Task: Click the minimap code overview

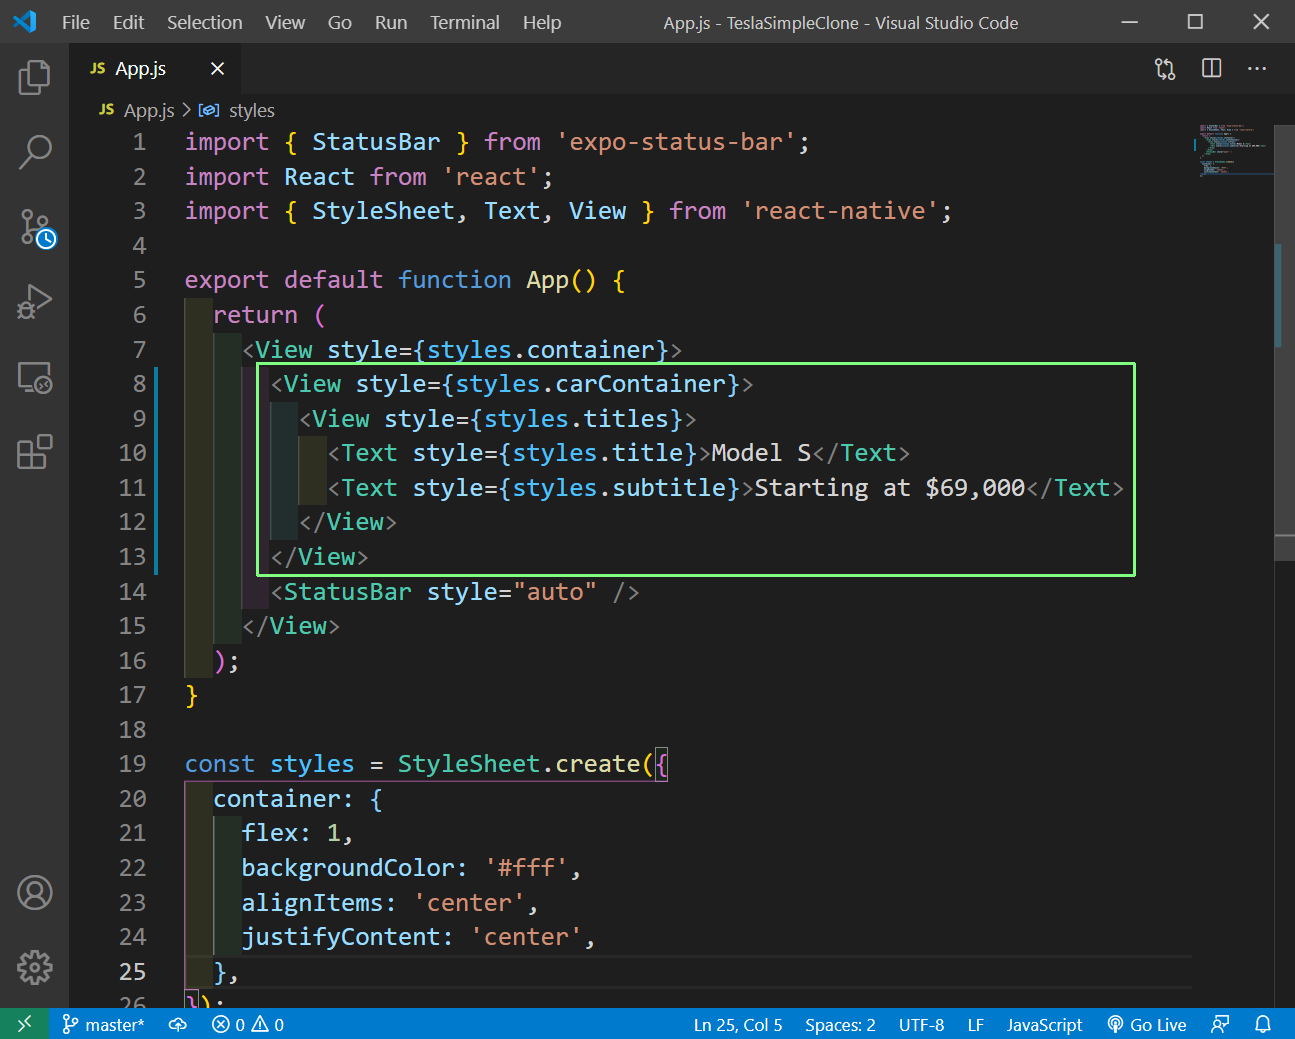Action: tap(1235, 150)
